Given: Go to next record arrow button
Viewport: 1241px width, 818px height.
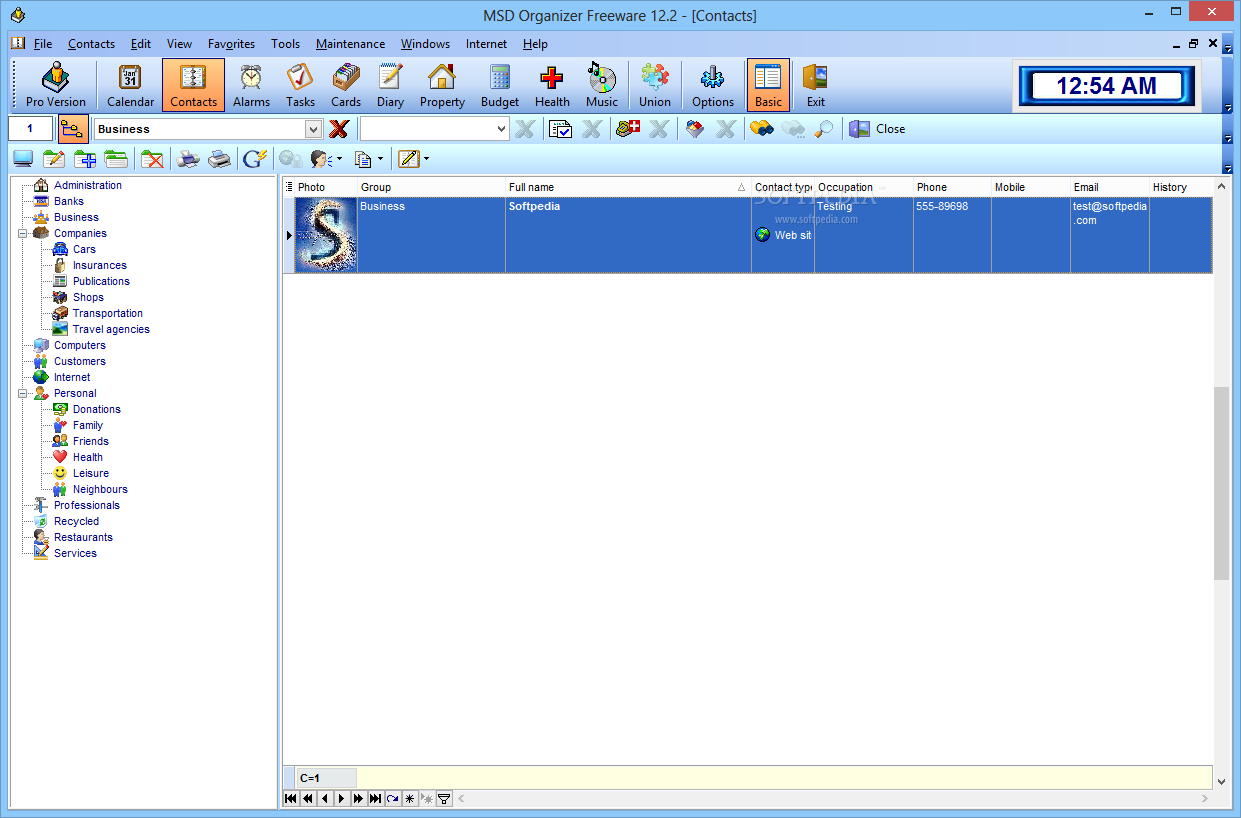Looking at the screenshot, I should (x=341, y=798).
